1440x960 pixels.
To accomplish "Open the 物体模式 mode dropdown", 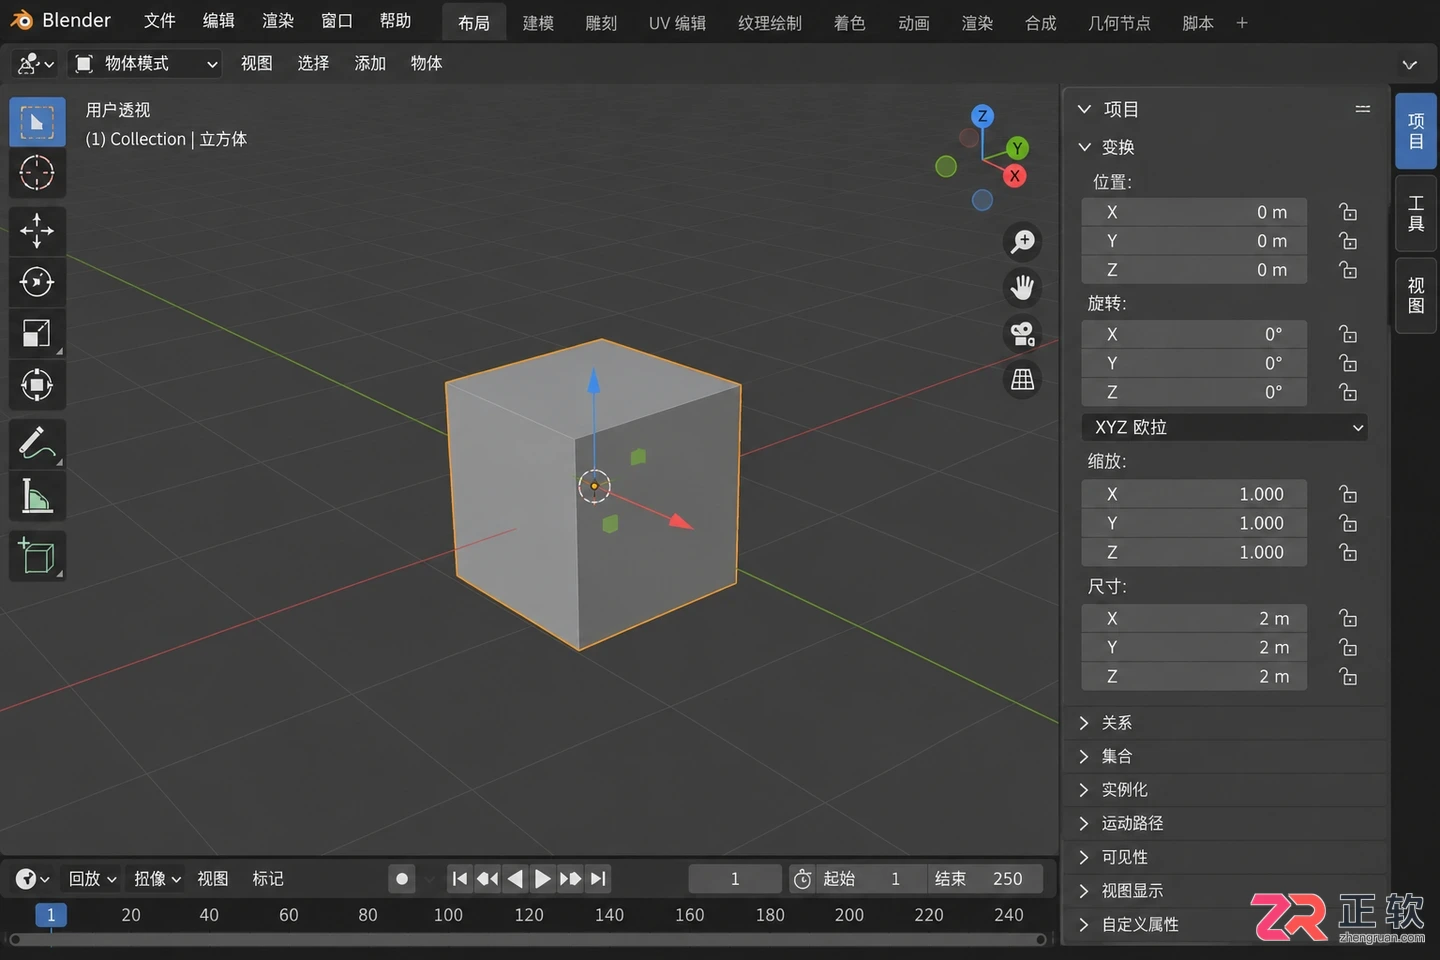I will (146, 64).
